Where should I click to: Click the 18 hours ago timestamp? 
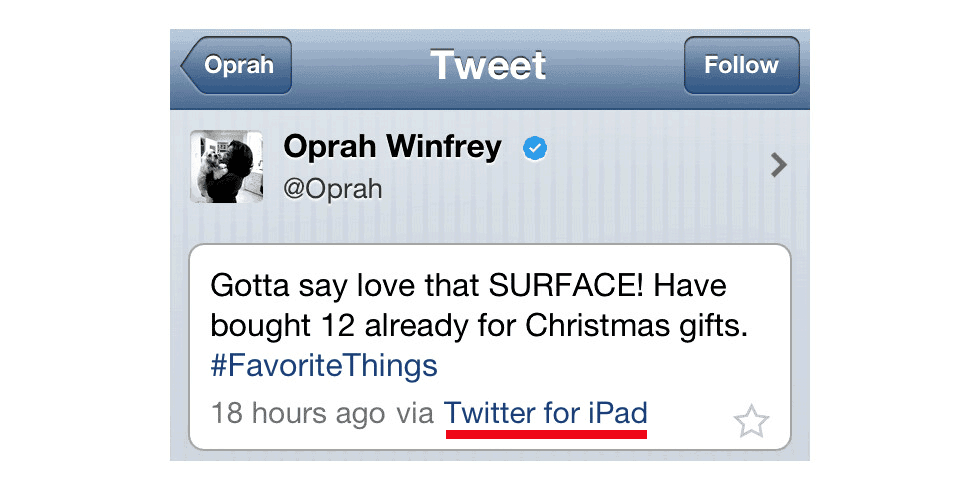[x=298, y=414]
